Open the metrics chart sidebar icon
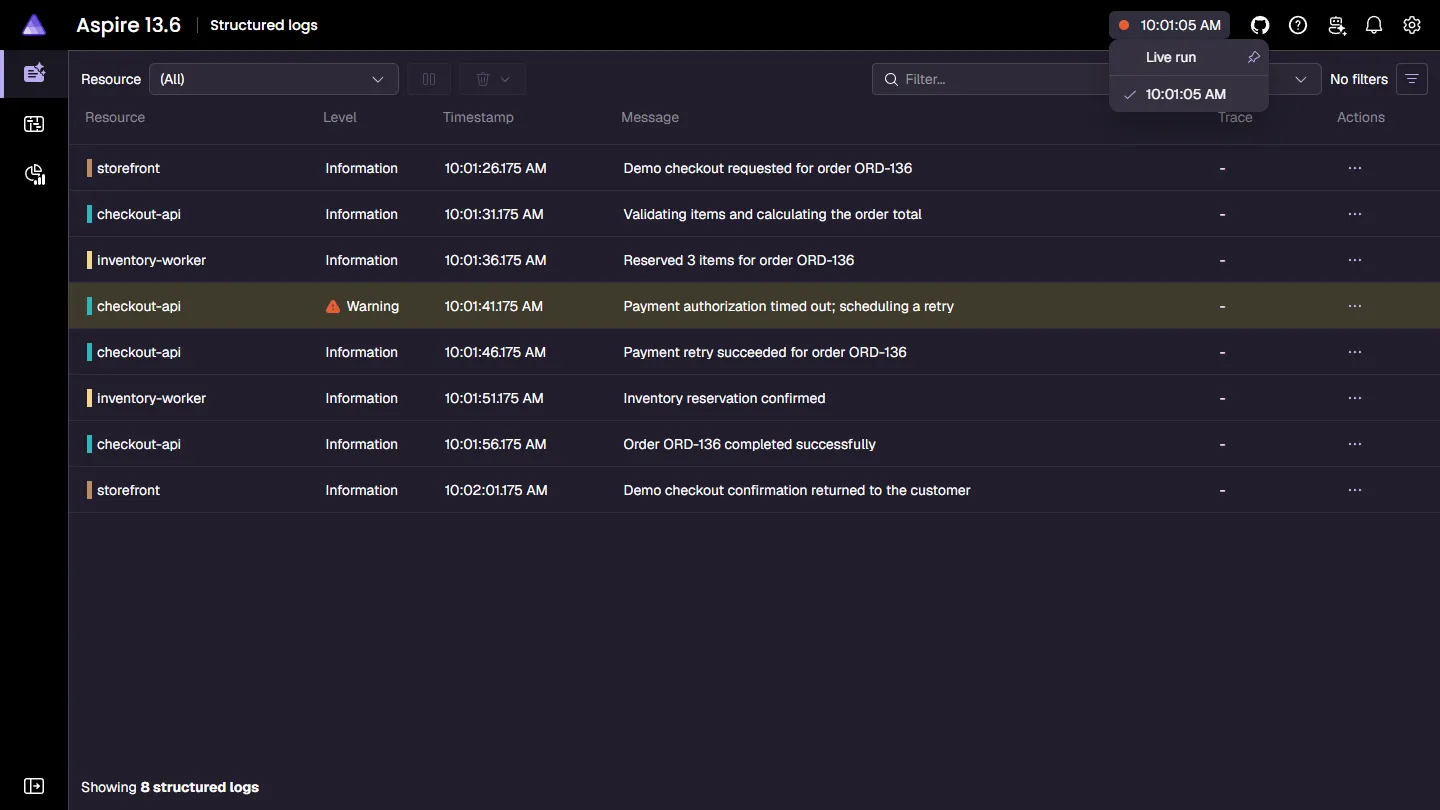This screenshot has height=810, width=1440. coord(35,175)
